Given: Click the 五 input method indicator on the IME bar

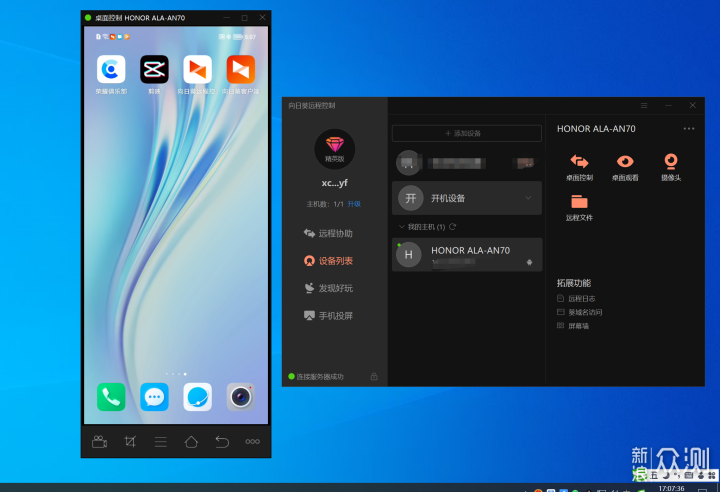Looking at the screenshot, I should (654, 475).
